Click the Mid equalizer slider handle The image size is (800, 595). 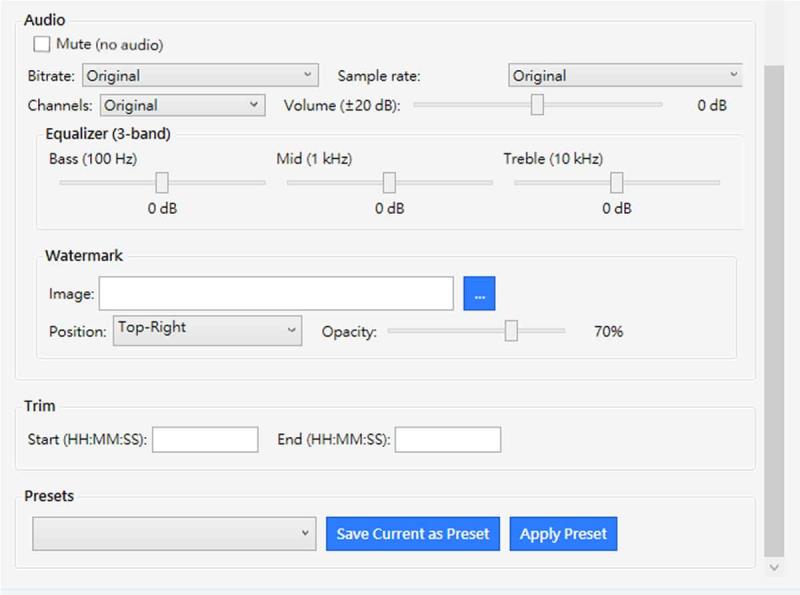tap(390, 183)
